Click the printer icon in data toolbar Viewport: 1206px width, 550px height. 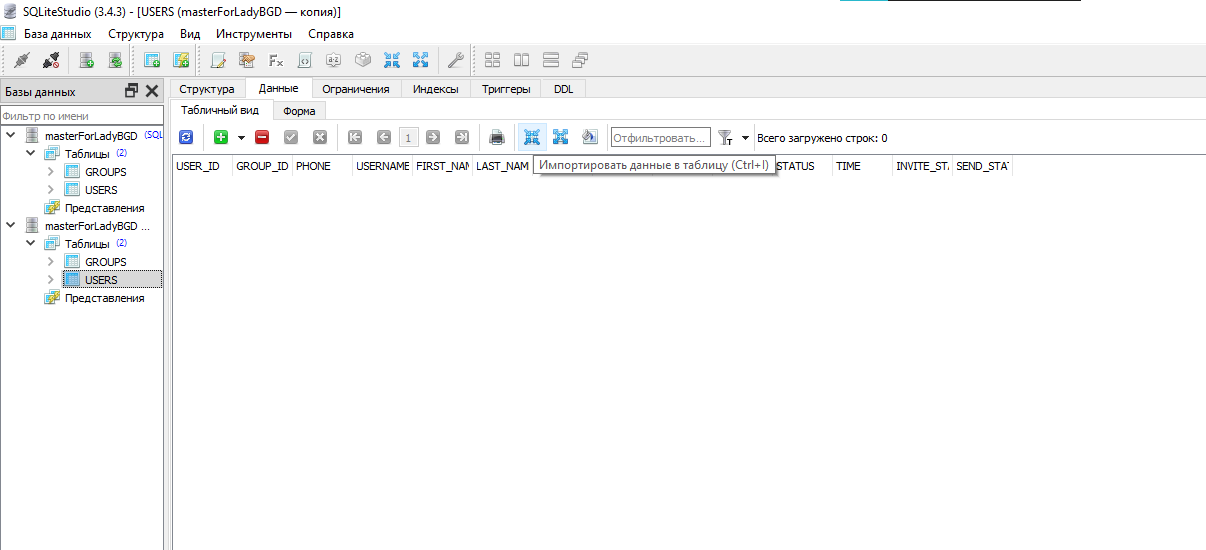click(x=497, y=137)
